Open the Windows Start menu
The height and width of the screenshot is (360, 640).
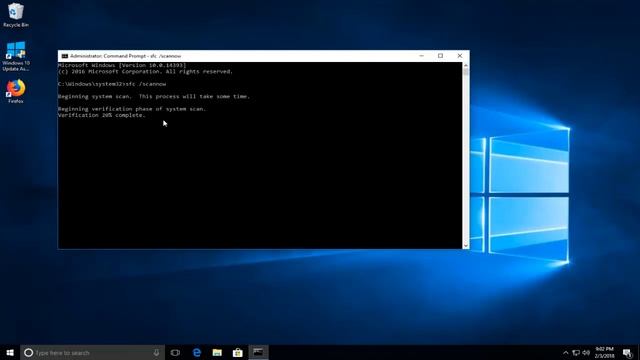click(10, 353)
